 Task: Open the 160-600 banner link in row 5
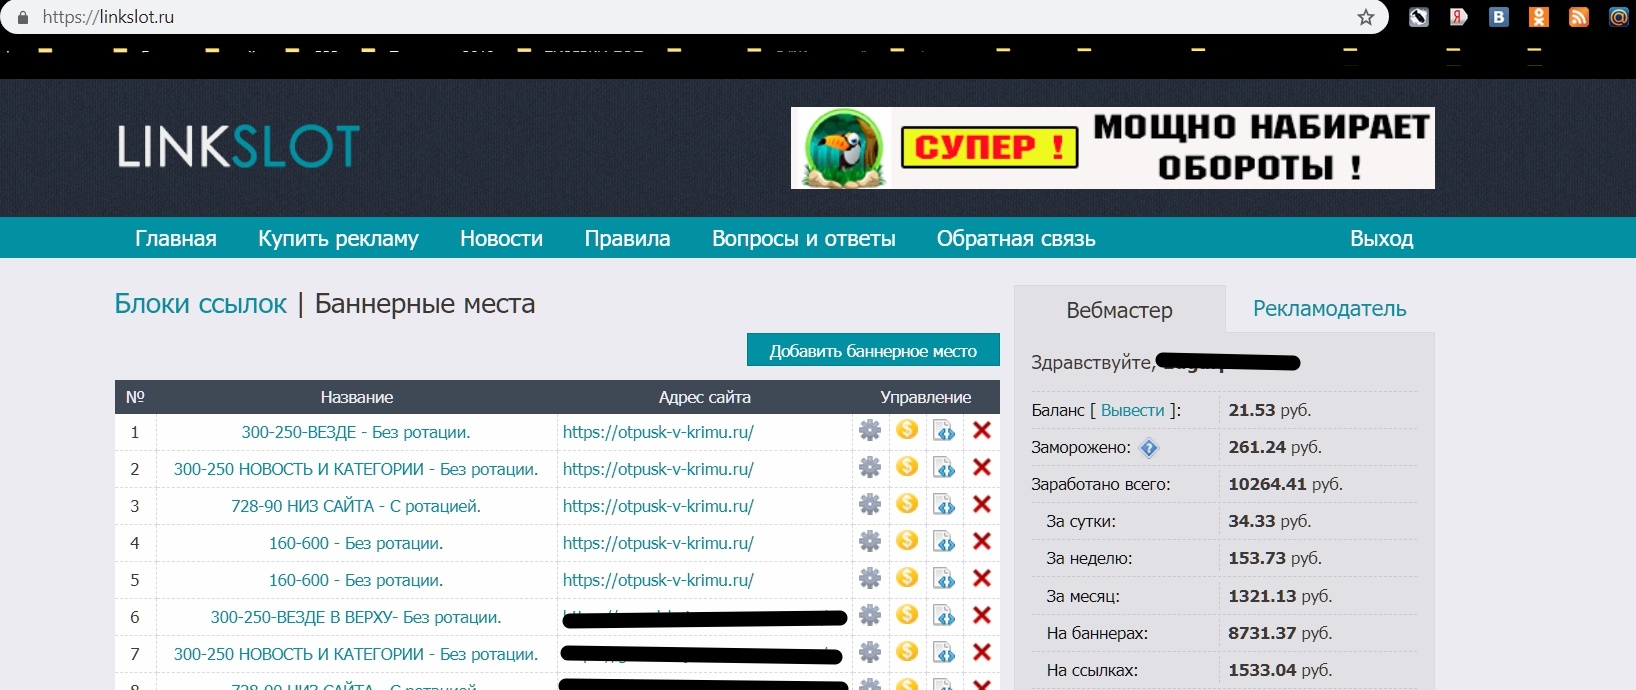tap(356, 580)
